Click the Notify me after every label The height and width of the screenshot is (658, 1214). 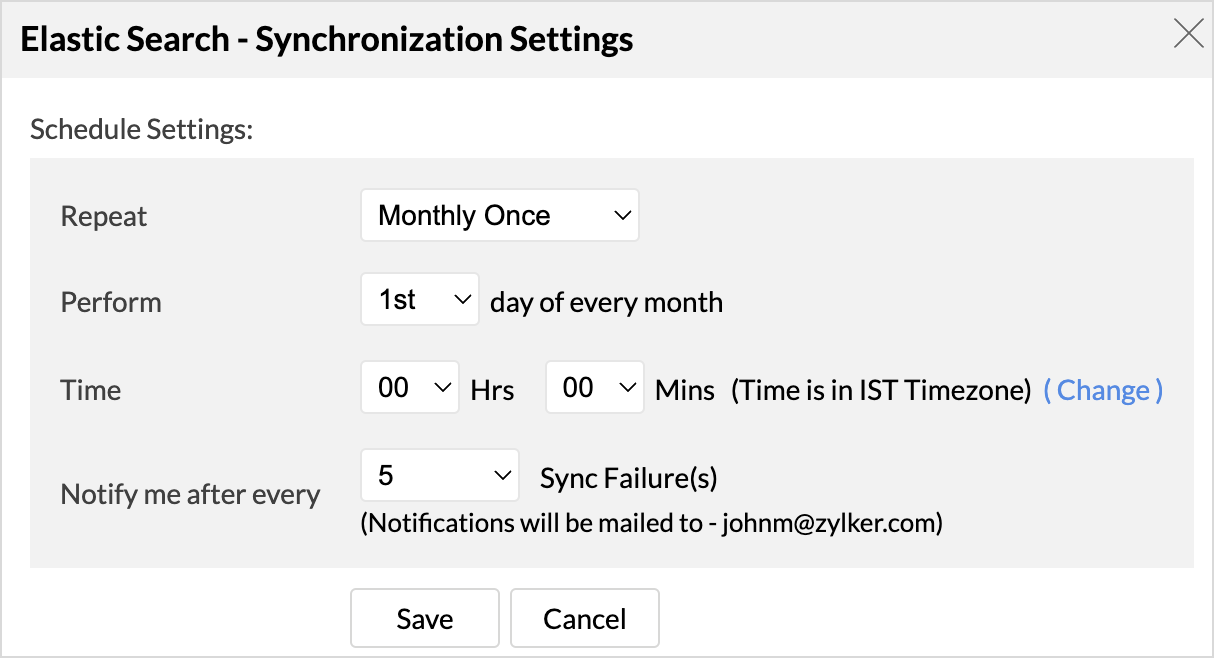191,494
